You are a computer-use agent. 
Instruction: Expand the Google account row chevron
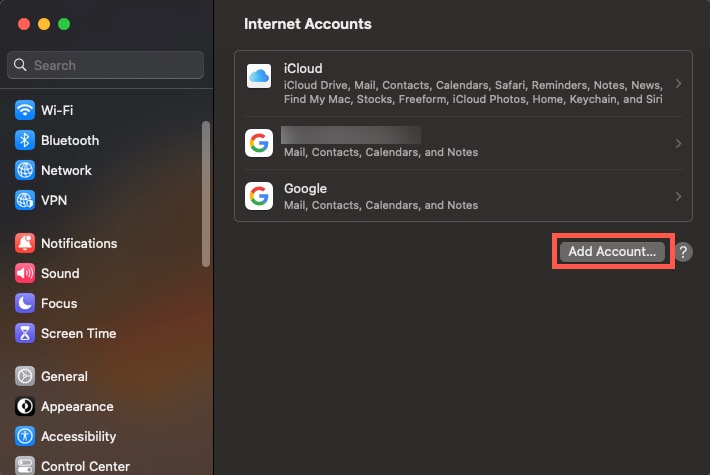[x=678, y=197]
